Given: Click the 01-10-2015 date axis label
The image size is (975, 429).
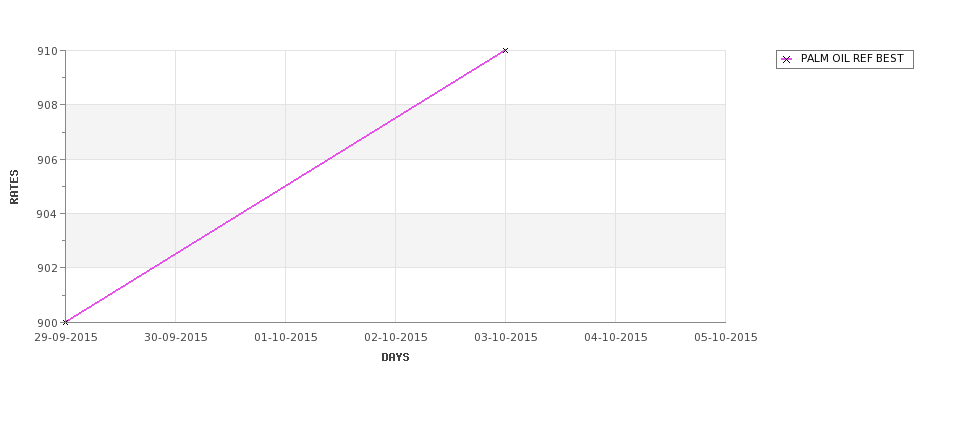Looking at the screenshot, I should pyautogui.click(x=286, y=338).
